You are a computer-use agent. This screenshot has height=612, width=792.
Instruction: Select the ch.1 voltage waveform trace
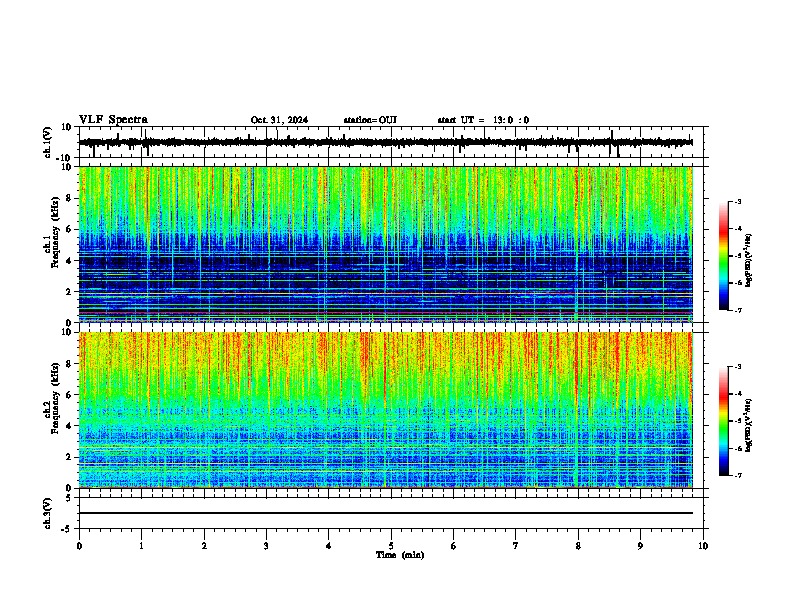tap(385, 143)
